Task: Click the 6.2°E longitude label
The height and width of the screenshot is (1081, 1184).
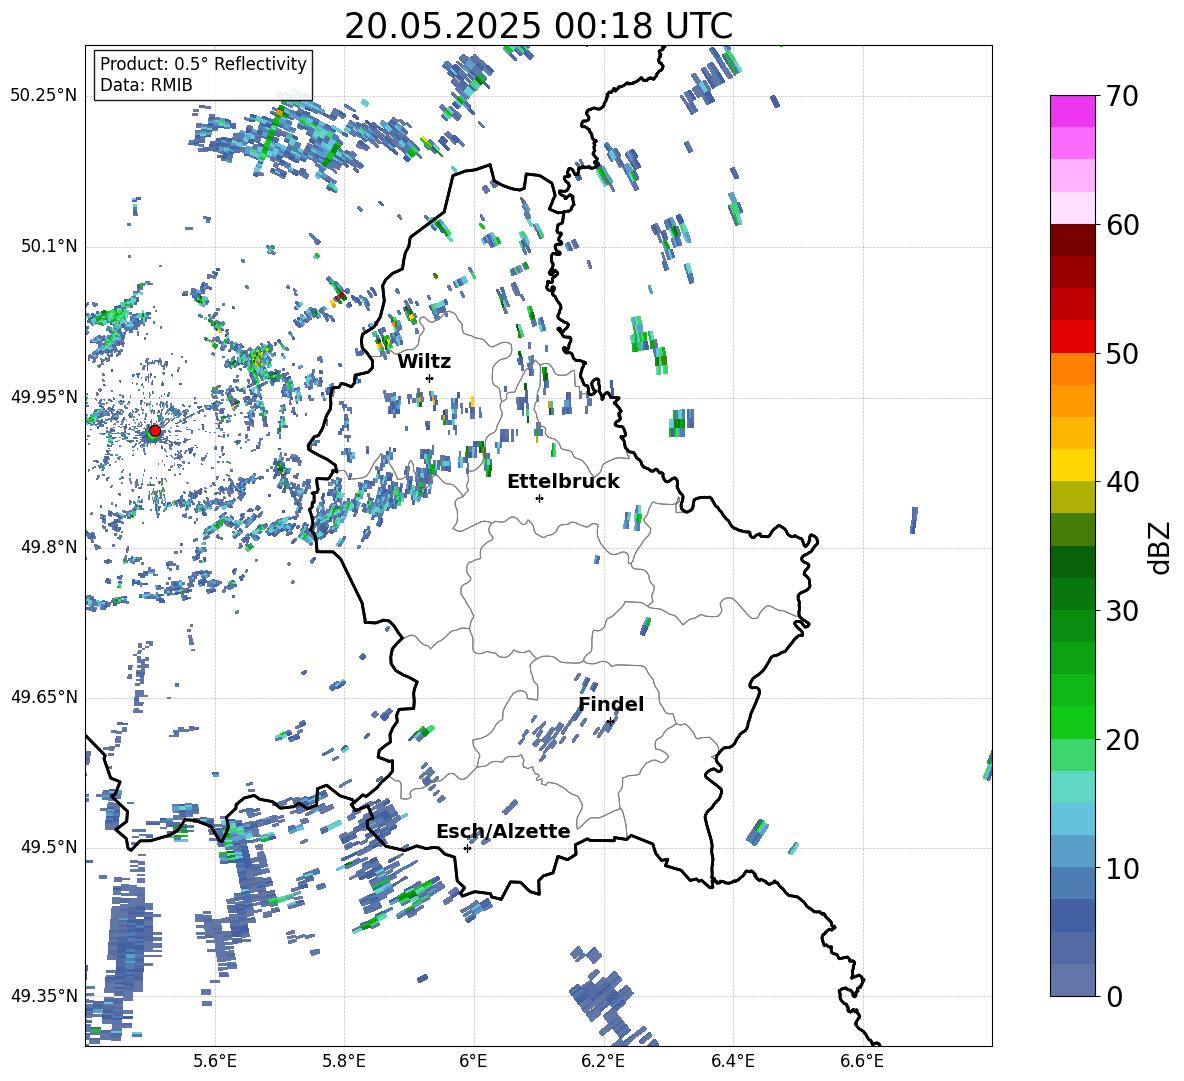Action: click(603, 1062)
